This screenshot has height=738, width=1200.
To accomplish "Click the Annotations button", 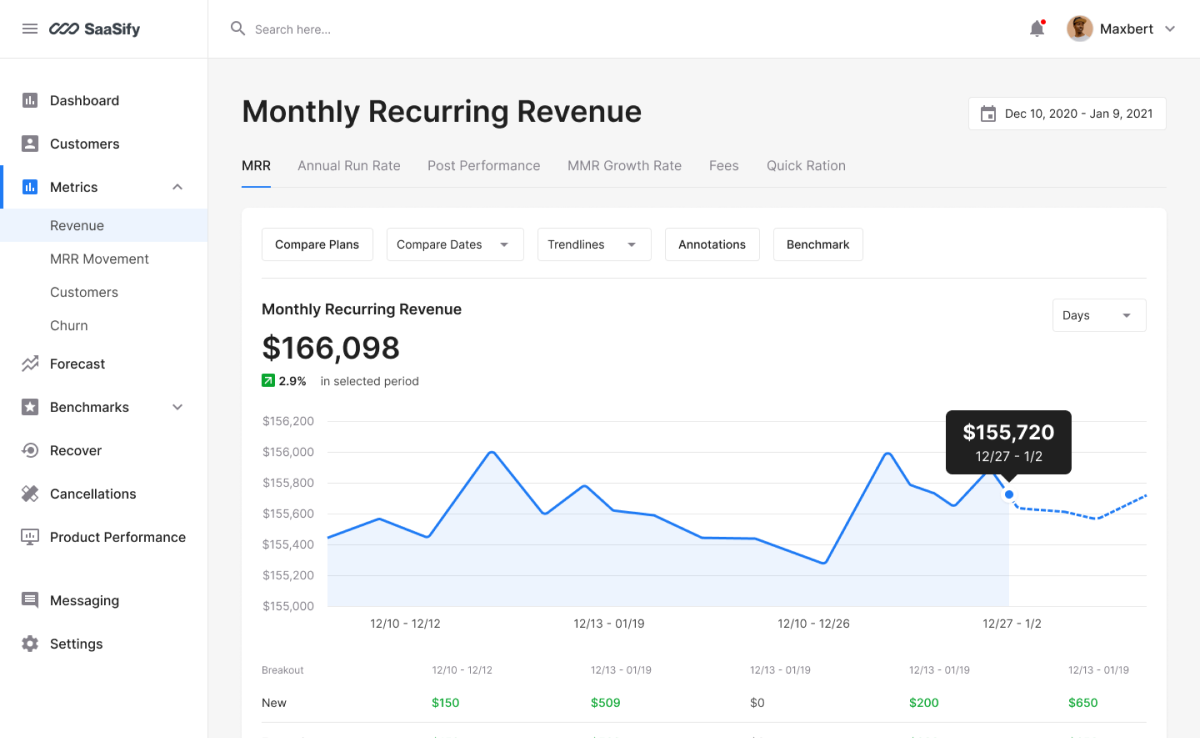I will click(x=712, y=245).
